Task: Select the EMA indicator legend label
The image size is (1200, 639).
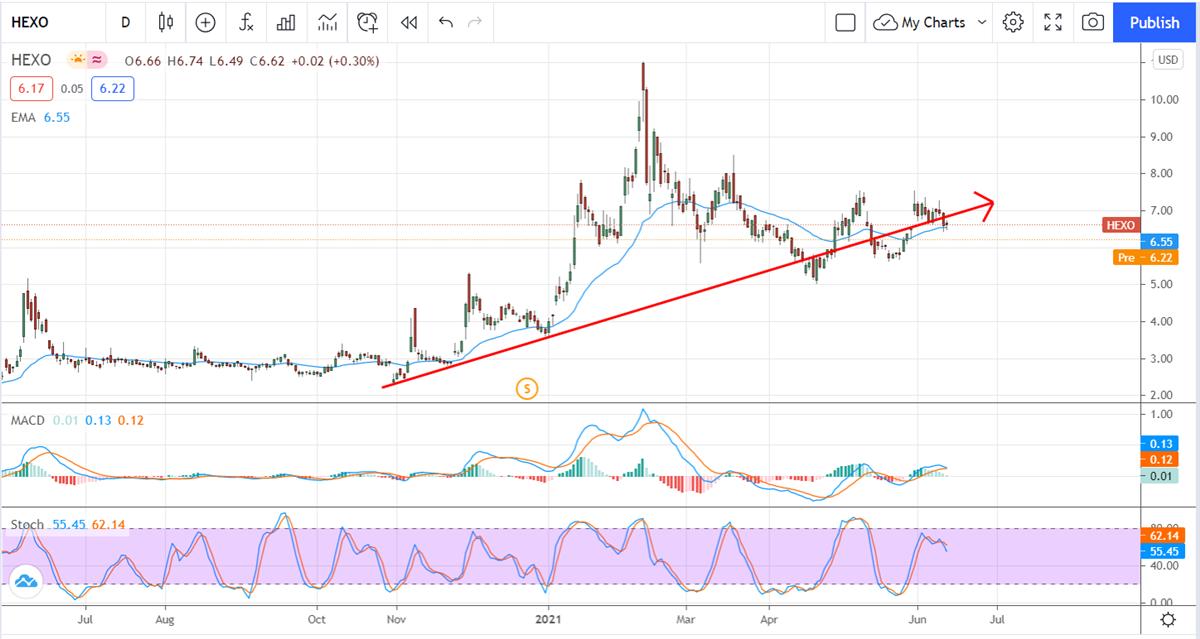Action: point(24,117)
